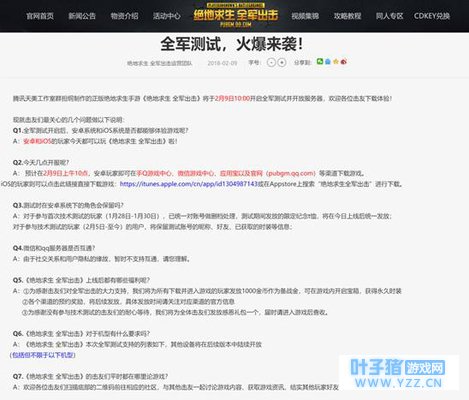This screenshot has width=469, height=400.
Task: Open the CDKEY兑换 nav item
Action: pos(432,16)
